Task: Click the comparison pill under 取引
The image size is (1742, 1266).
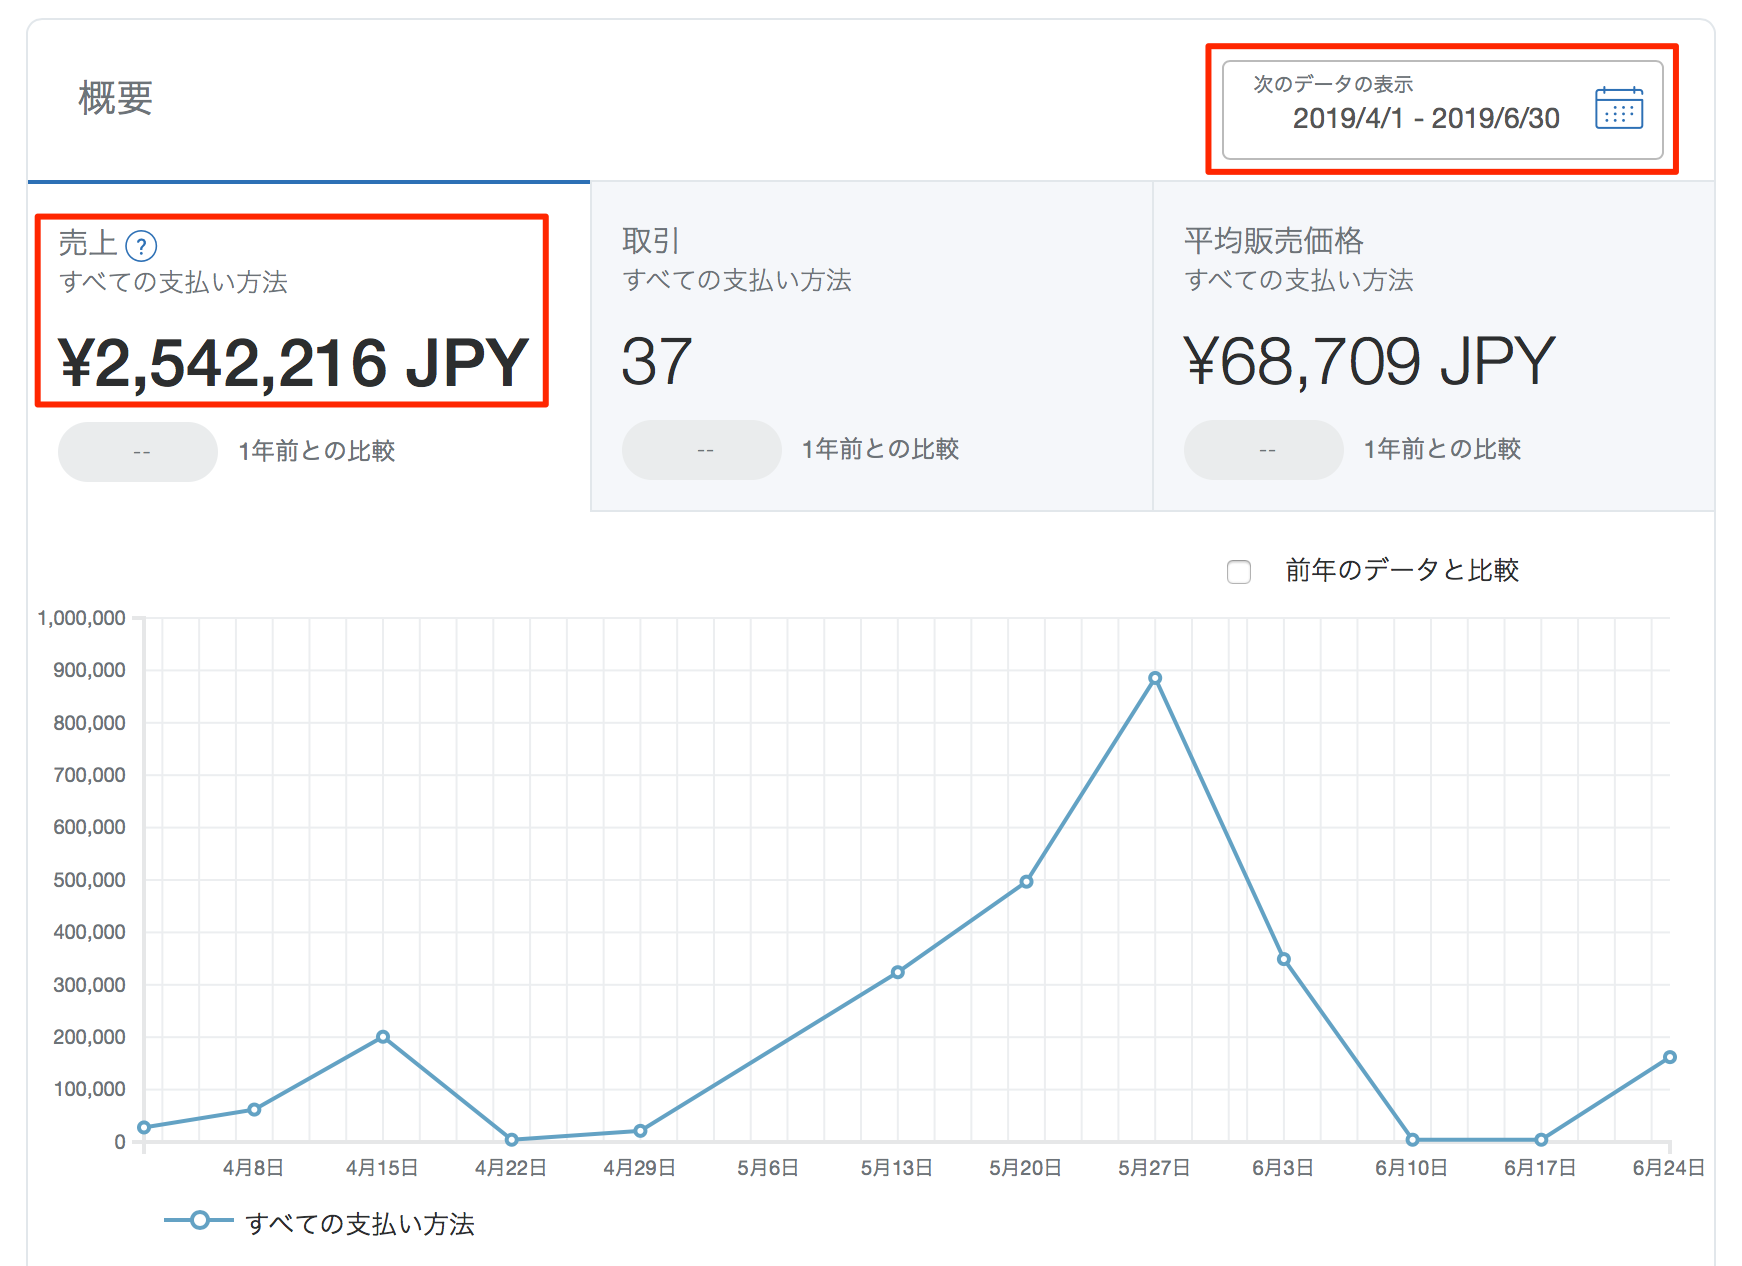Action: [x=701, y=450]
